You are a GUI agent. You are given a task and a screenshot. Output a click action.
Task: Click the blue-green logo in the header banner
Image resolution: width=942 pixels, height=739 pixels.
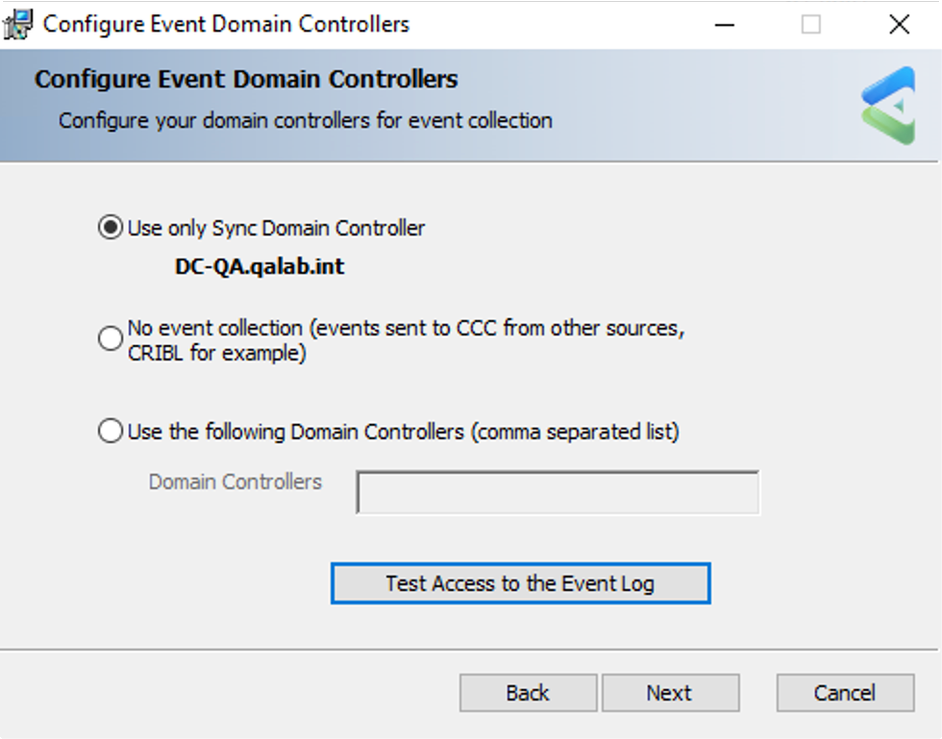(888, 106)
